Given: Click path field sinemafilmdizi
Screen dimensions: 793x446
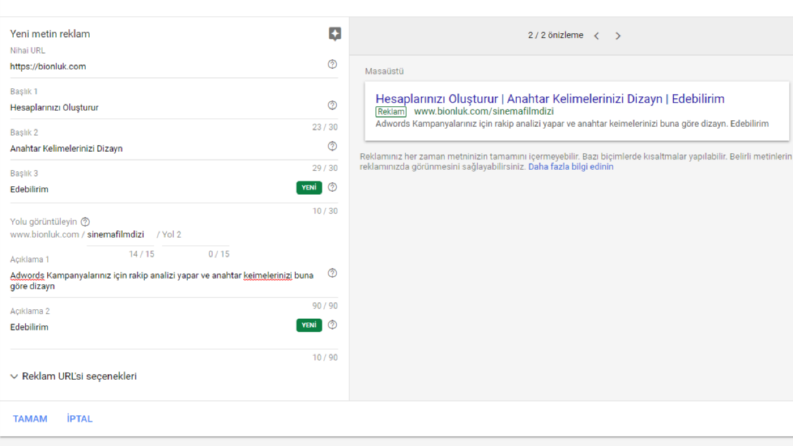Looking at the screenshot, I should click(120, 235).
